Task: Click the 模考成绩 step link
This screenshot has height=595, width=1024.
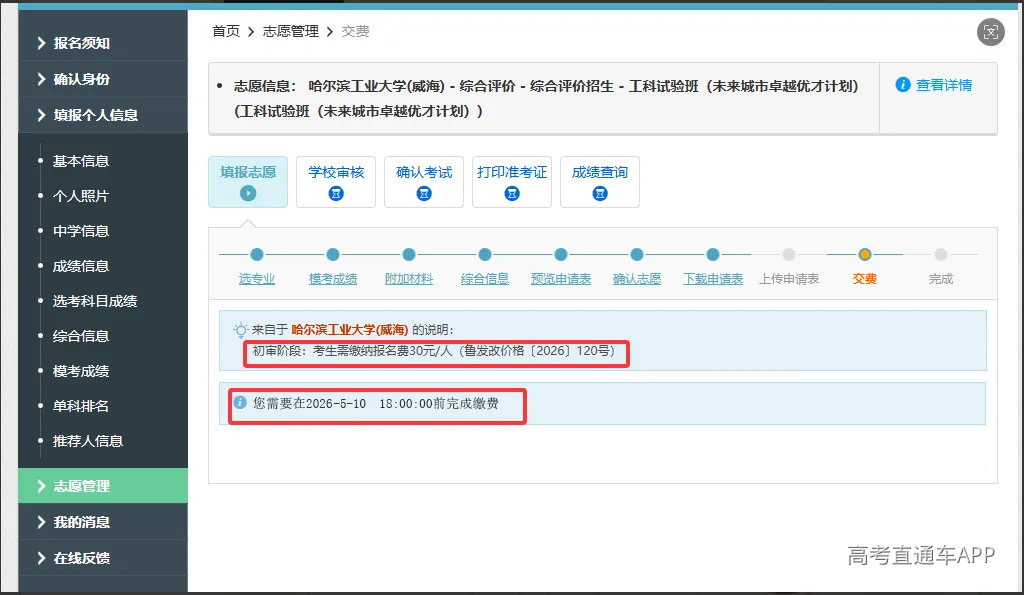Action: (x=333, y=279)
